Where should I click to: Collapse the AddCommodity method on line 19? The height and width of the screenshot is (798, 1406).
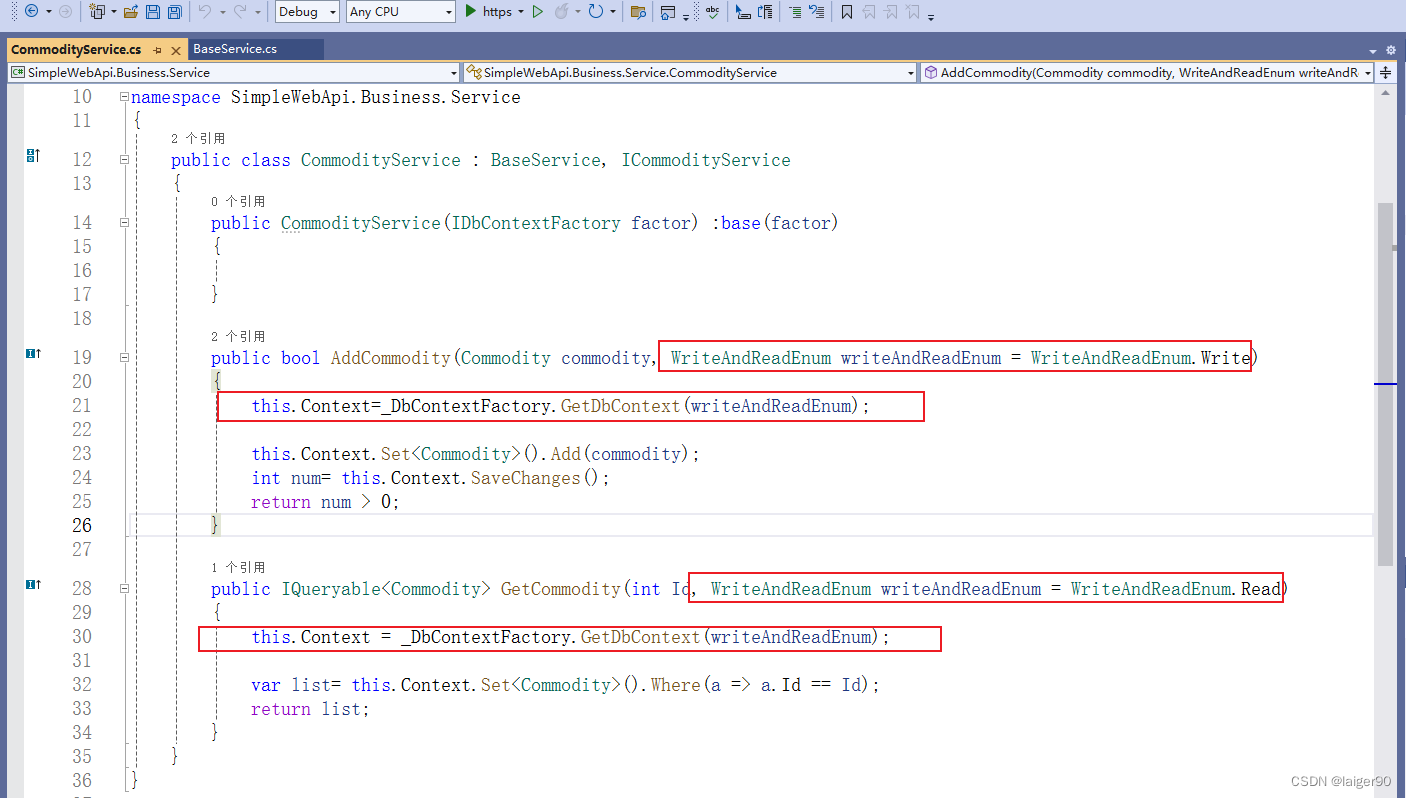click(x=123, y=357)
